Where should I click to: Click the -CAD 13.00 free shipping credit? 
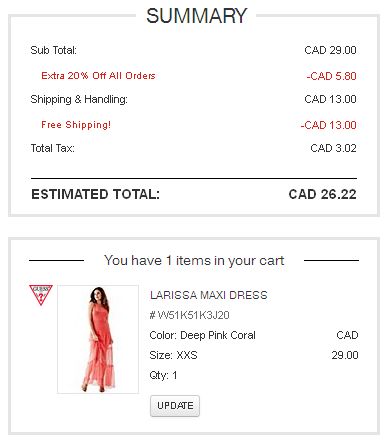[x=328, y=125]
